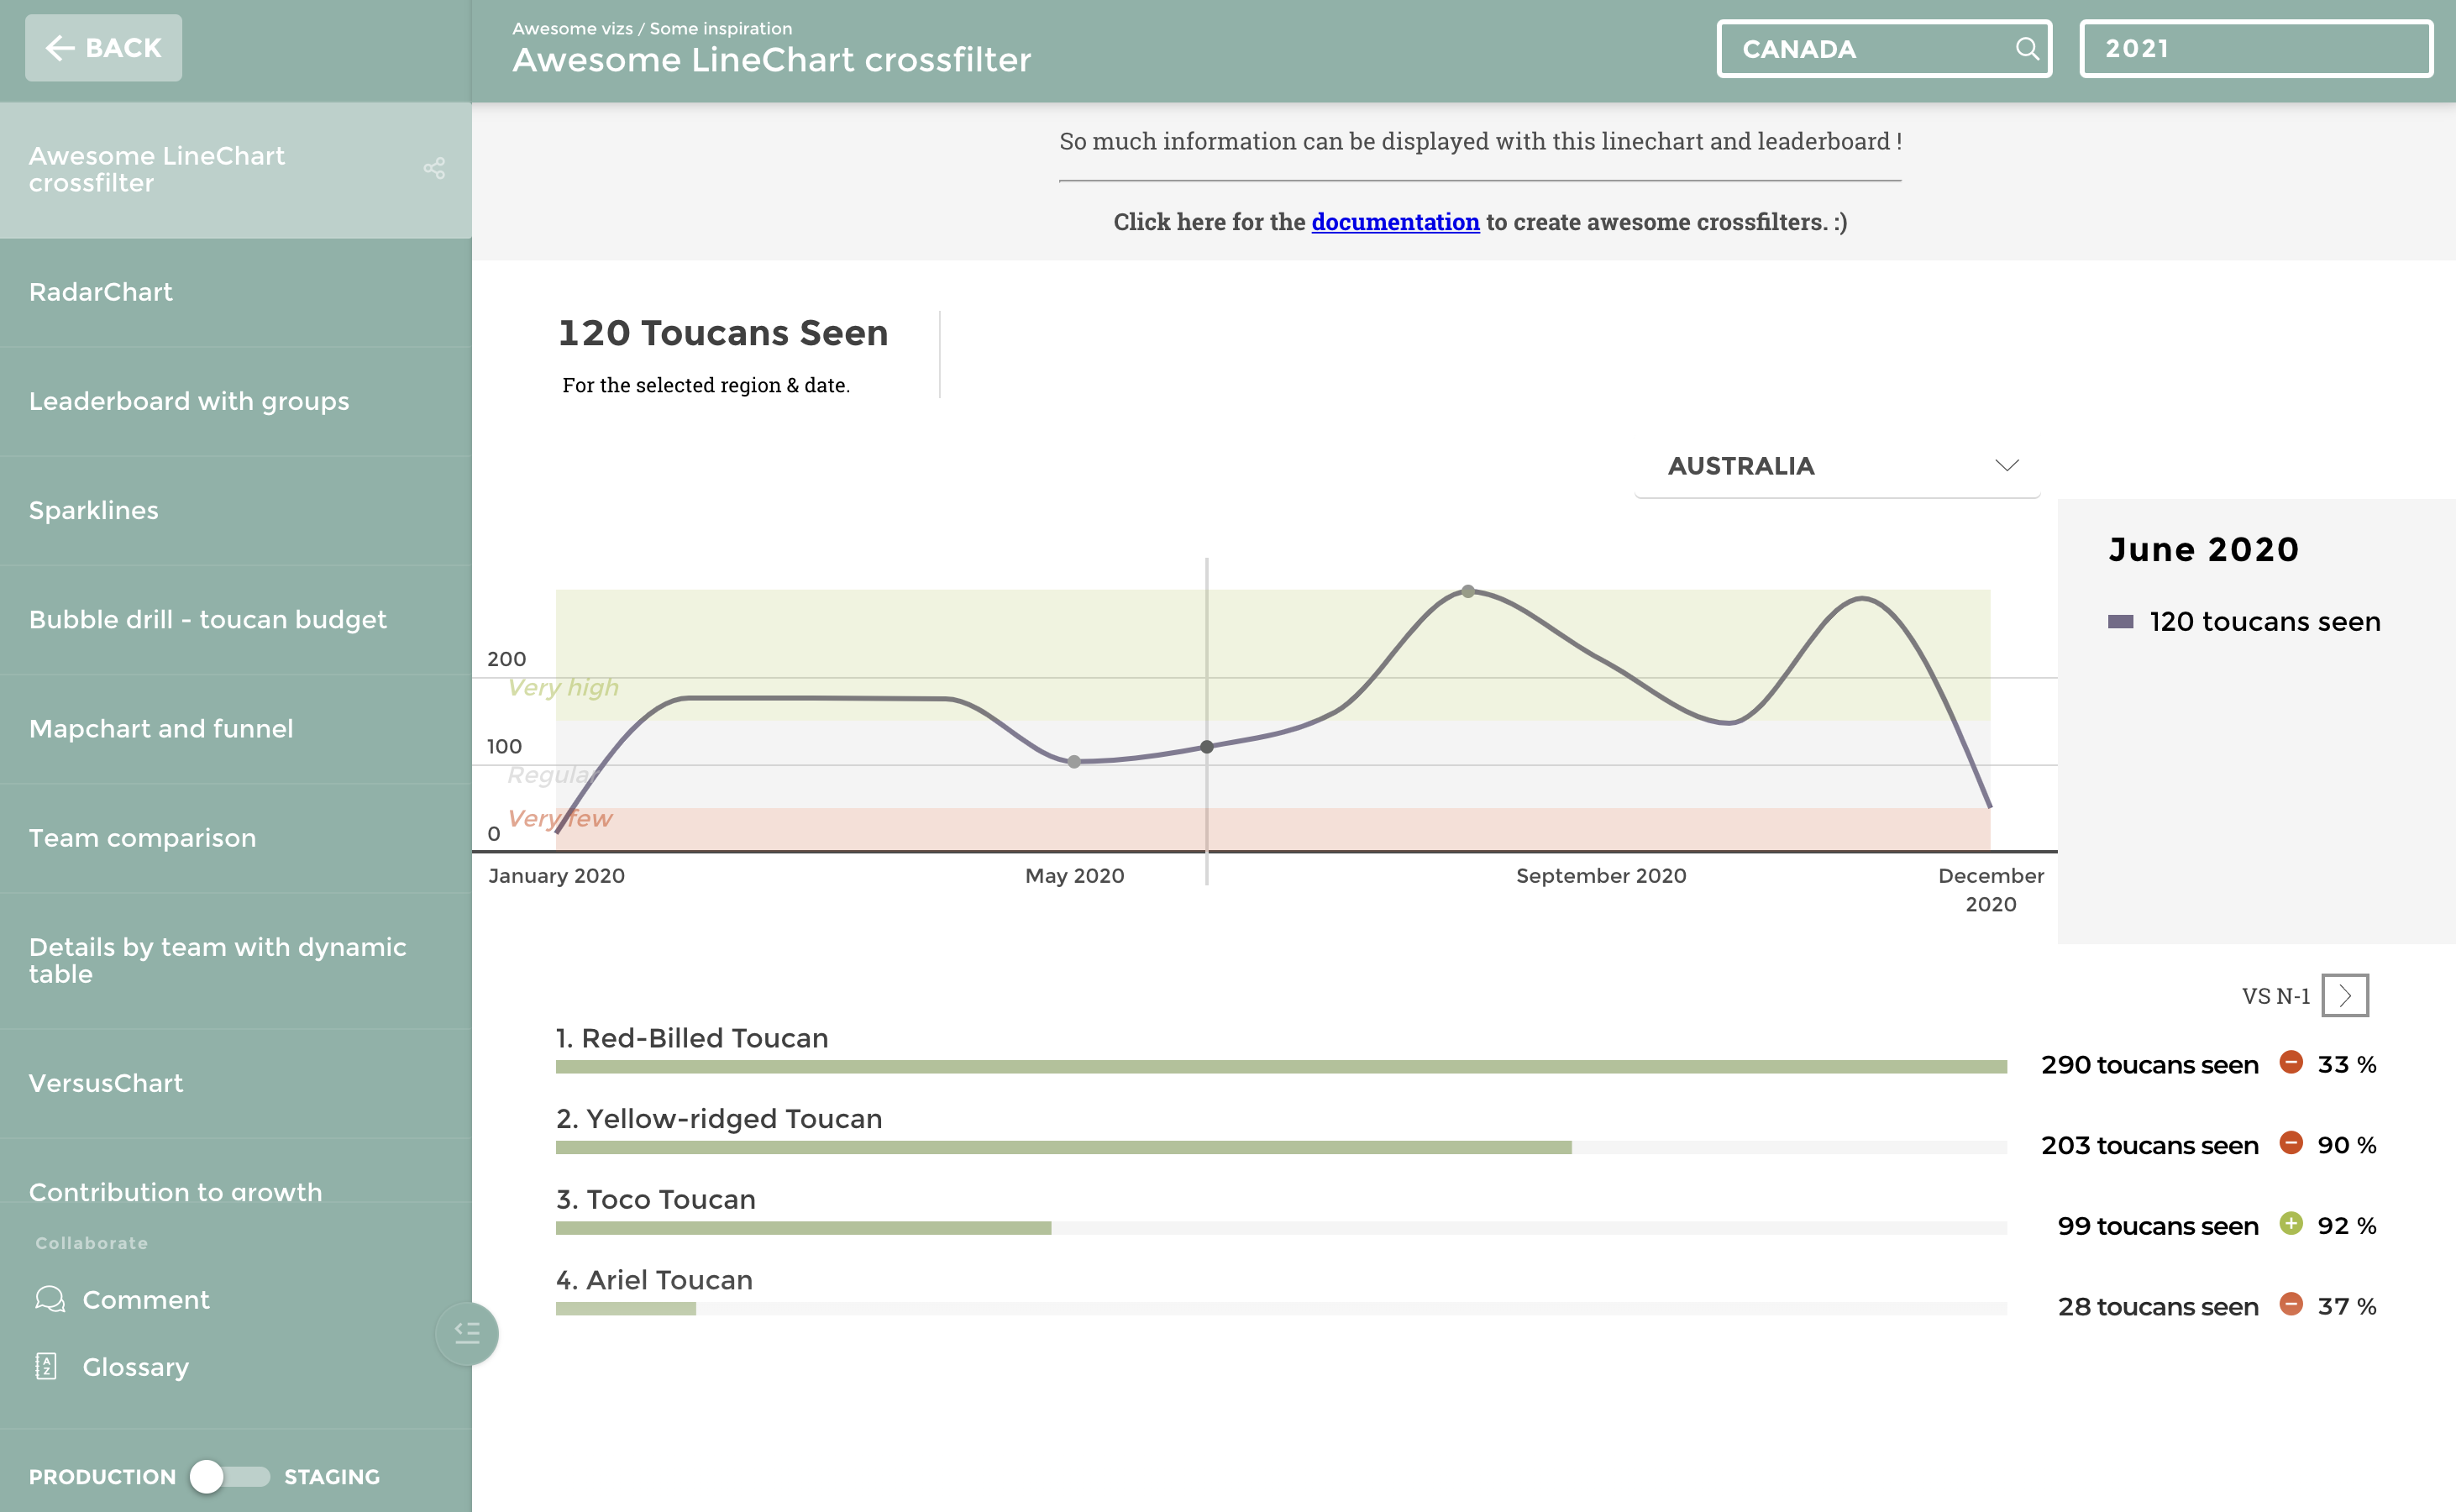Open RadarChart in the sidebar

click(101, 292)
